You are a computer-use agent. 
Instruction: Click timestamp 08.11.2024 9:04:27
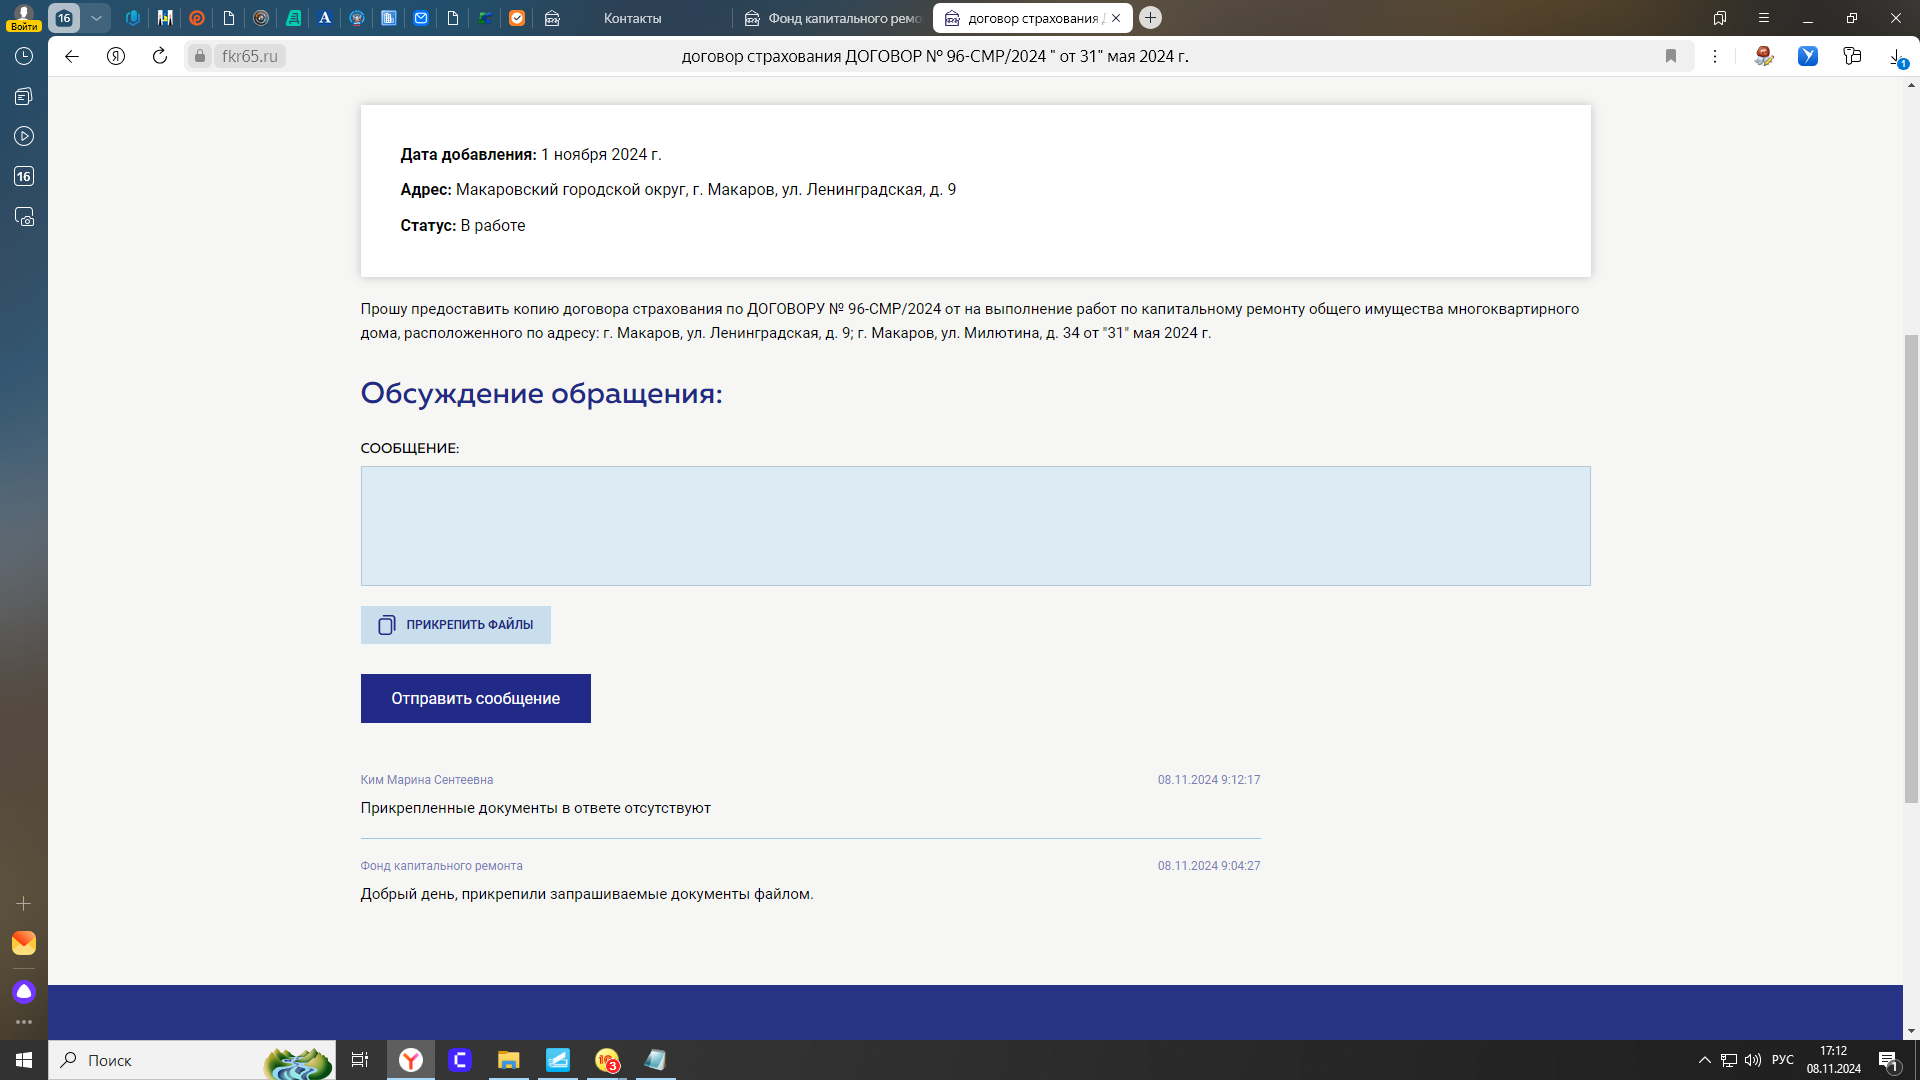1209,866
